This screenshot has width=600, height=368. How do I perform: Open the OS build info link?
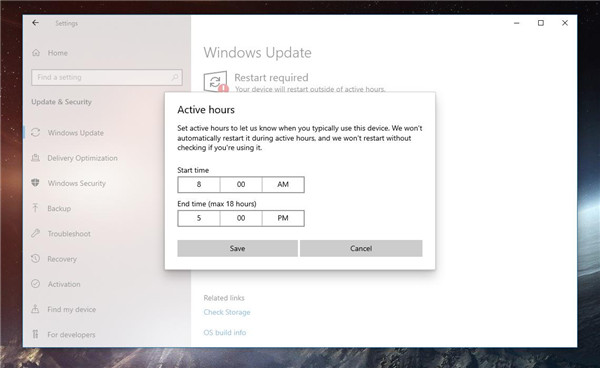point(225,332)
